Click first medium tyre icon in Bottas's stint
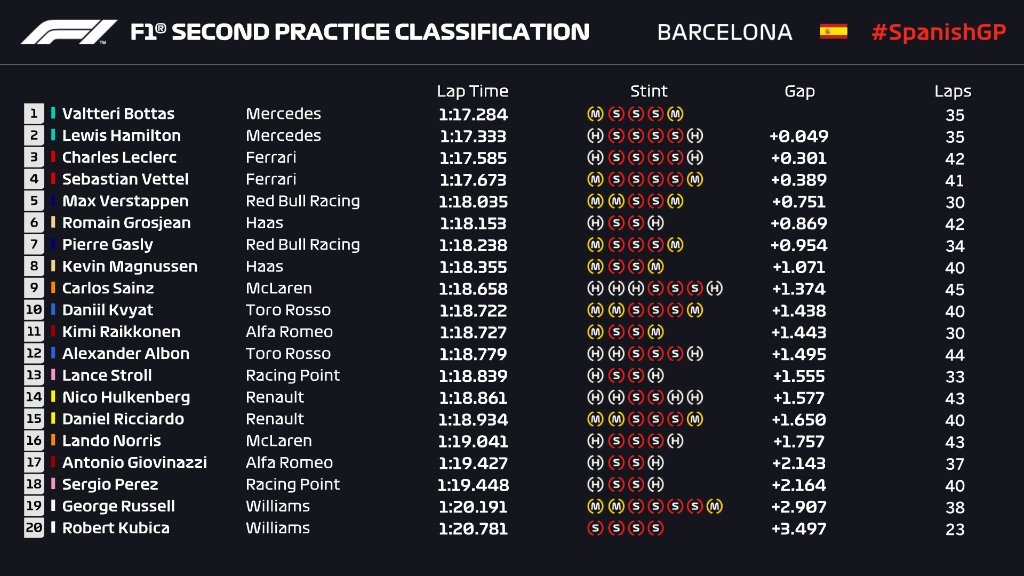This screenshot has width=1024, height=576. coord(595,114)
